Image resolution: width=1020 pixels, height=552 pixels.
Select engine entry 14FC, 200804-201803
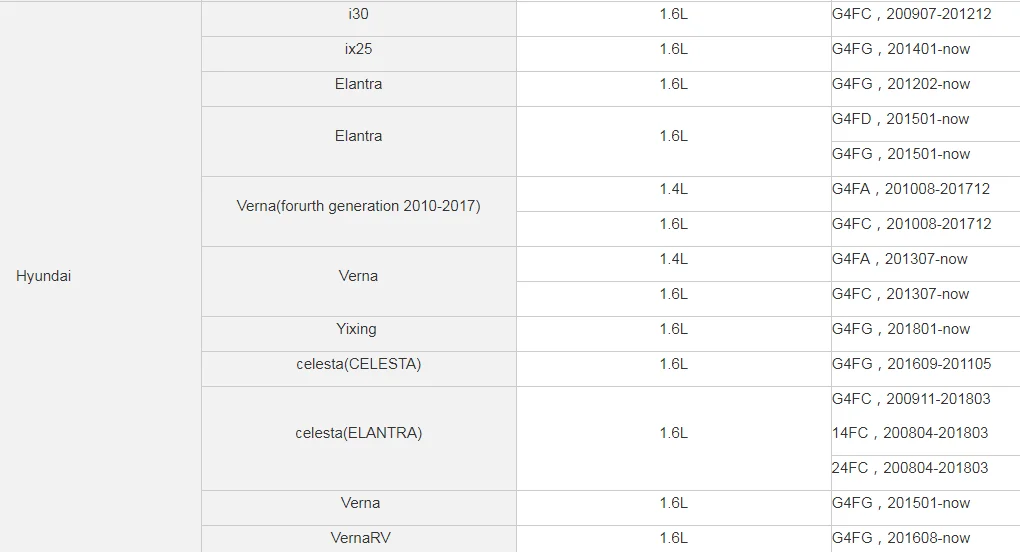[x=910, y=433]
